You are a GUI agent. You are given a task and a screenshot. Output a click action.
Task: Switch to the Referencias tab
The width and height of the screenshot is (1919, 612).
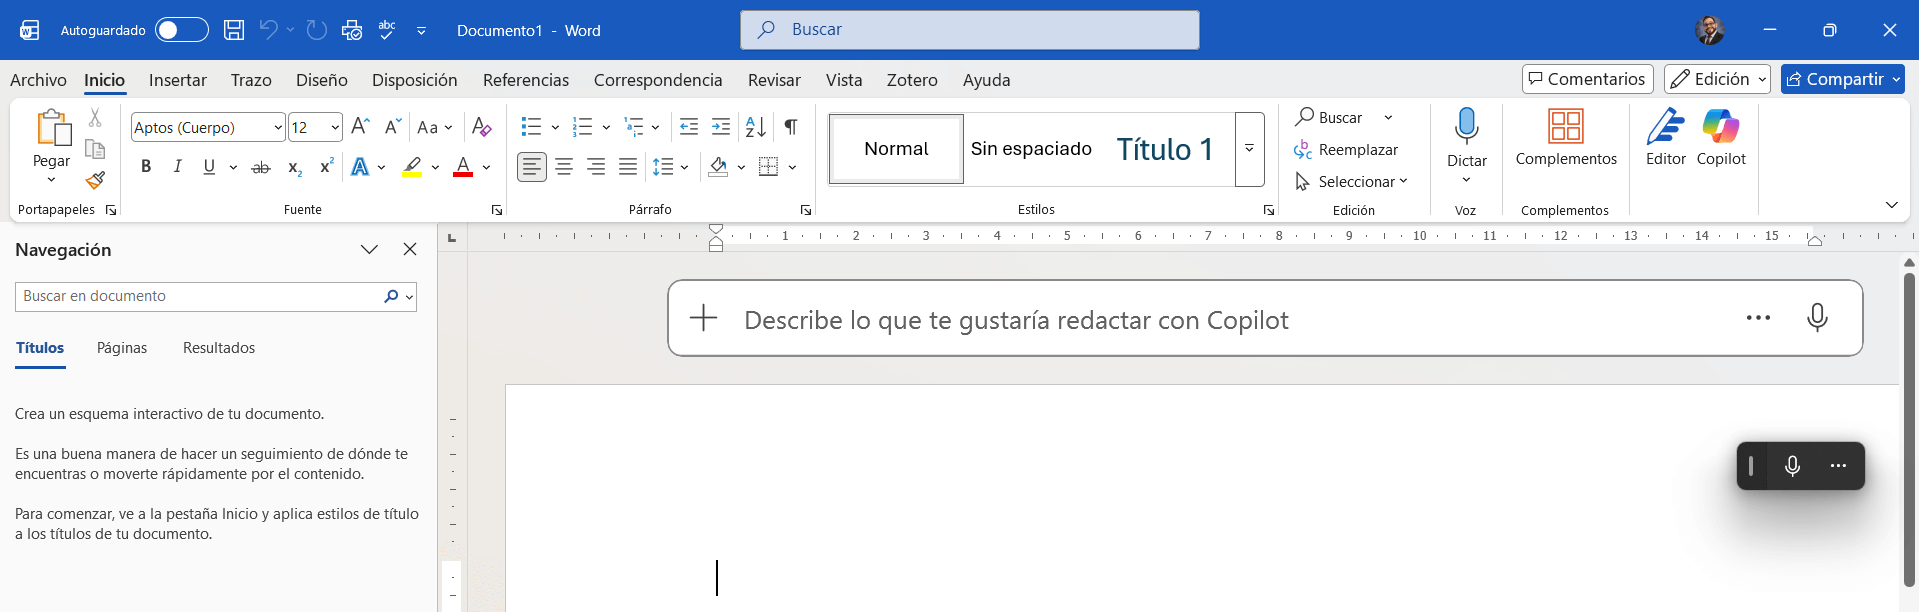point(526,80)
